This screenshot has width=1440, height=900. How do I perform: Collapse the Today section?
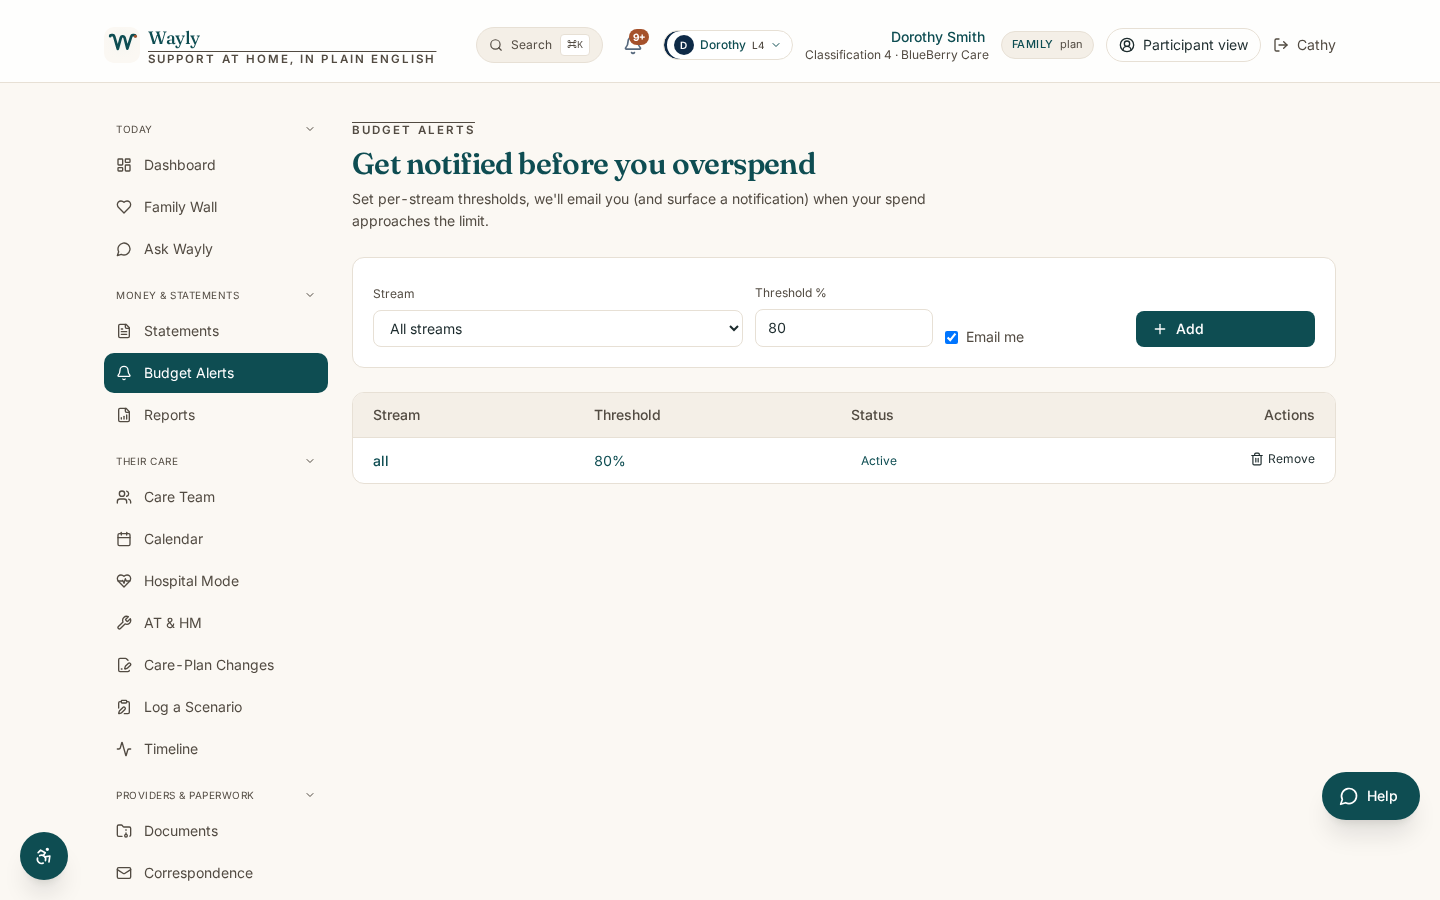(x=310, y=129)
